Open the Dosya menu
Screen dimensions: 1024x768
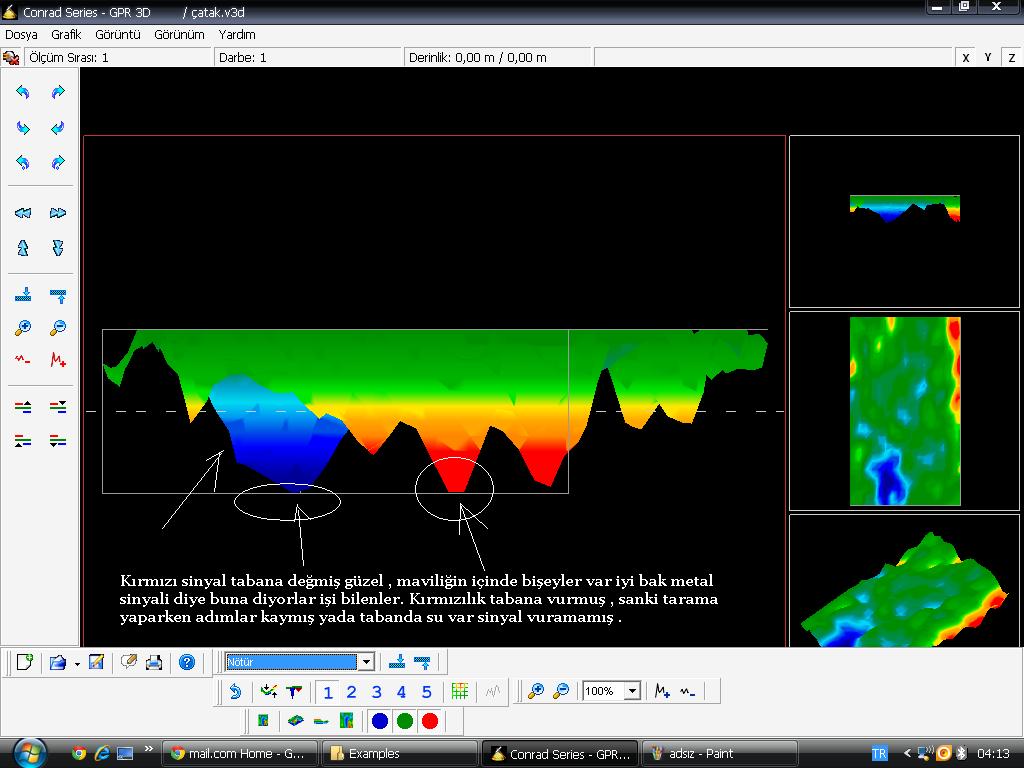click(x=21, y=34)
